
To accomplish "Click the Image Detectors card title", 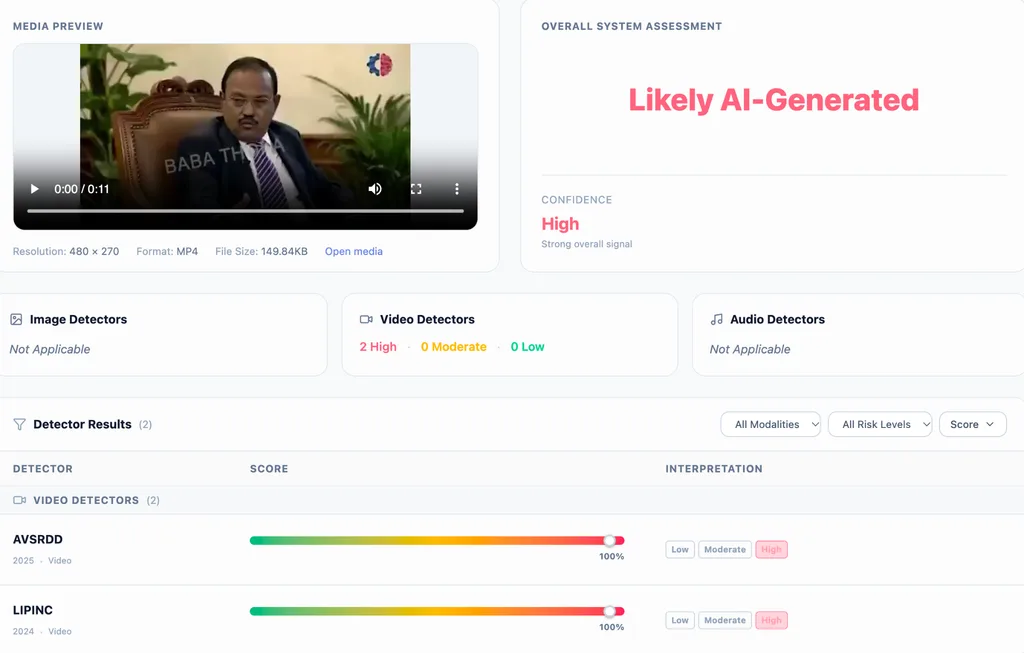I will coord(78,319).
